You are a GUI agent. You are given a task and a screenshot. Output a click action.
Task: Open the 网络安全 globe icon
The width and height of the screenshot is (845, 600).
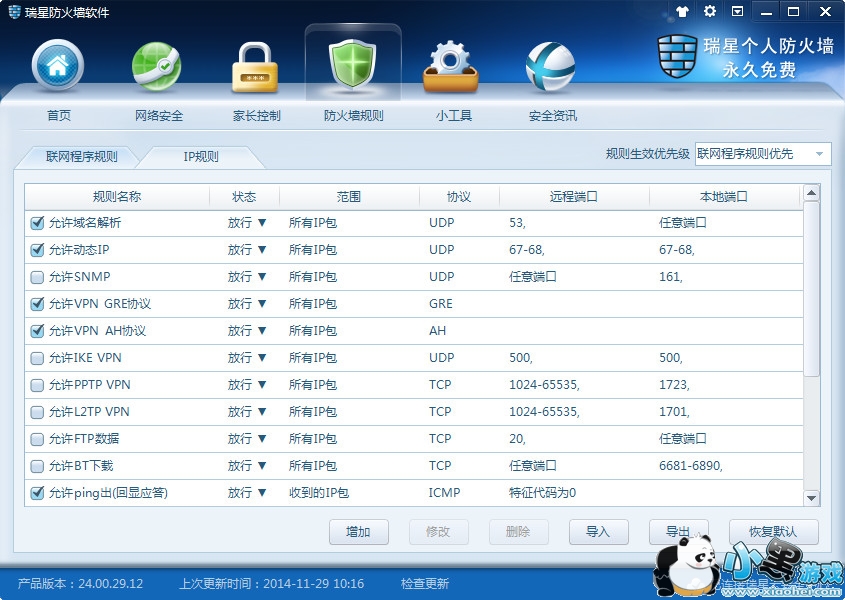click(156, 66)
